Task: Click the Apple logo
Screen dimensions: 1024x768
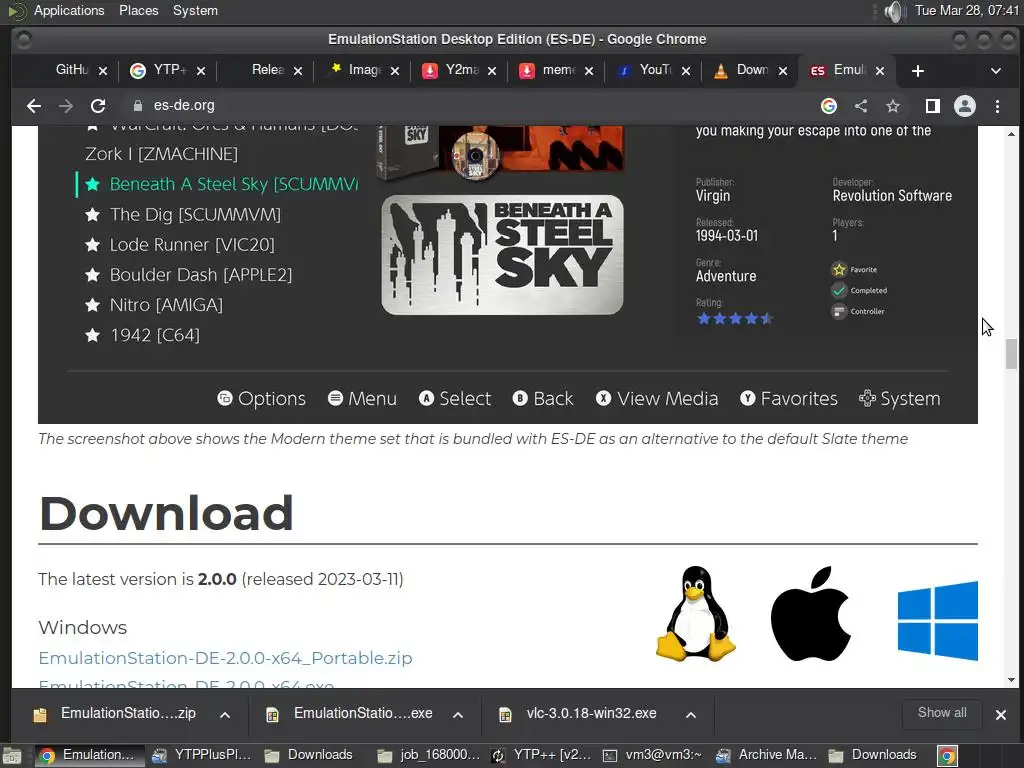Action: (811, 614)
